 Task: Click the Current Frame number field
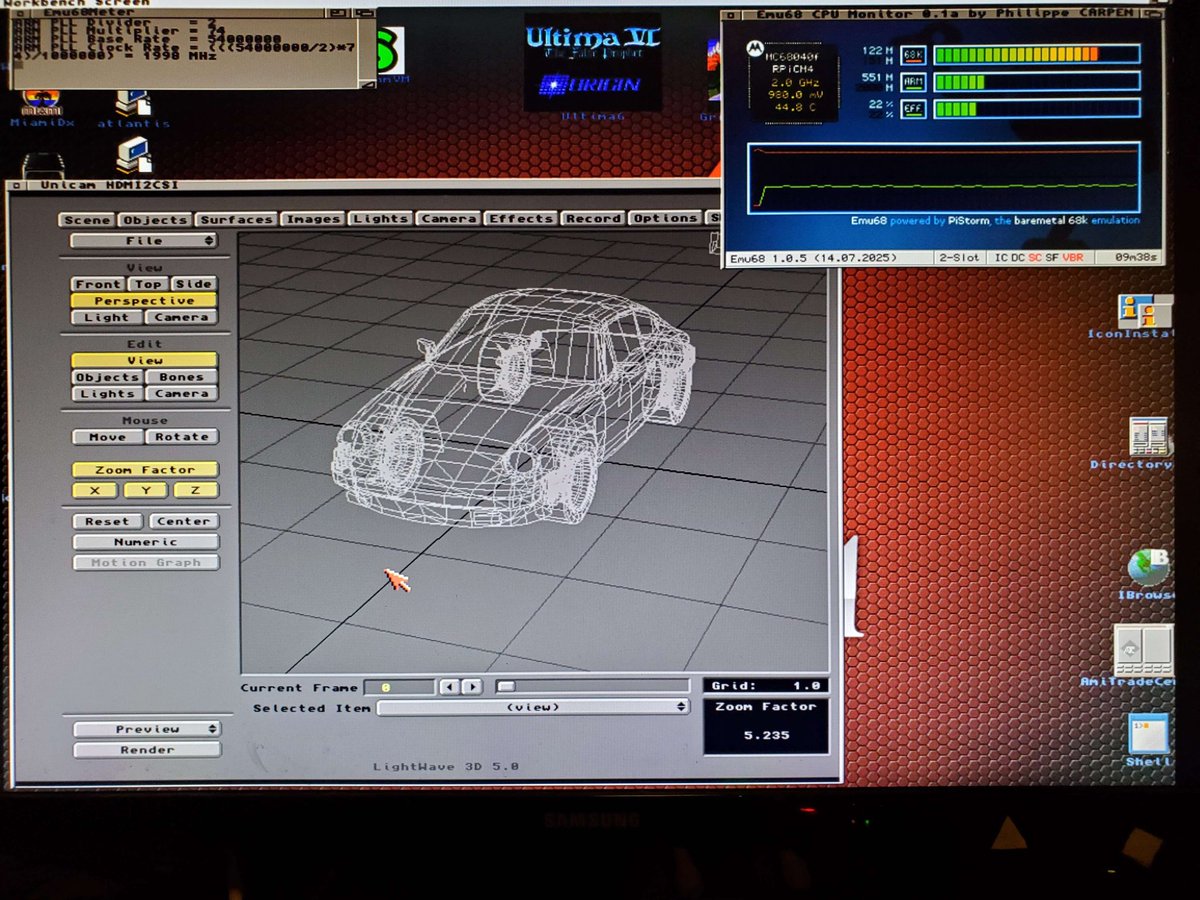click(x=399, y=687)
